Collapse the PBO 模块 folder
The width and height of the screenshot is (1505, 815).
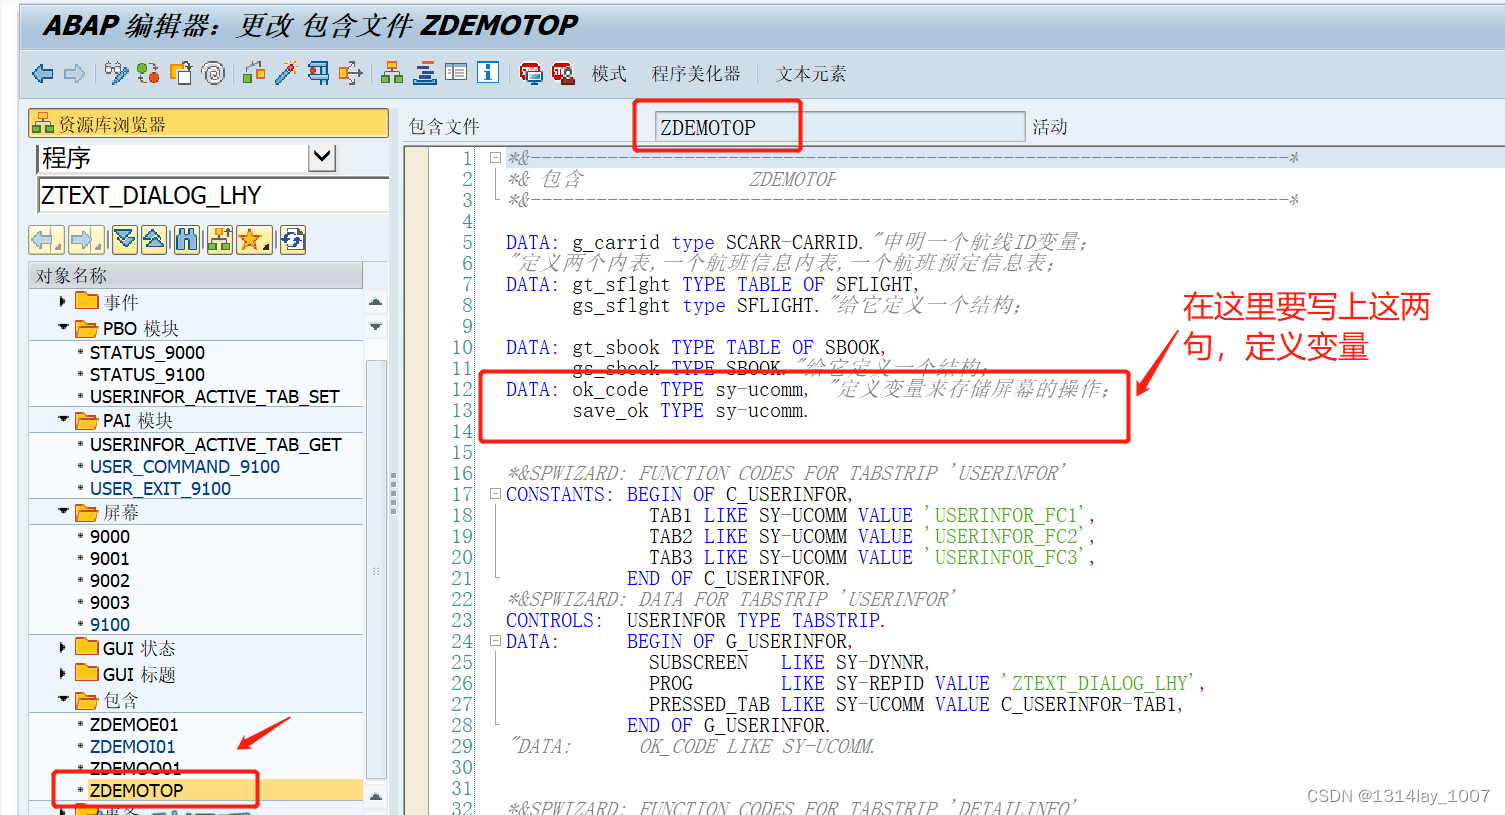tap(64, 326)
